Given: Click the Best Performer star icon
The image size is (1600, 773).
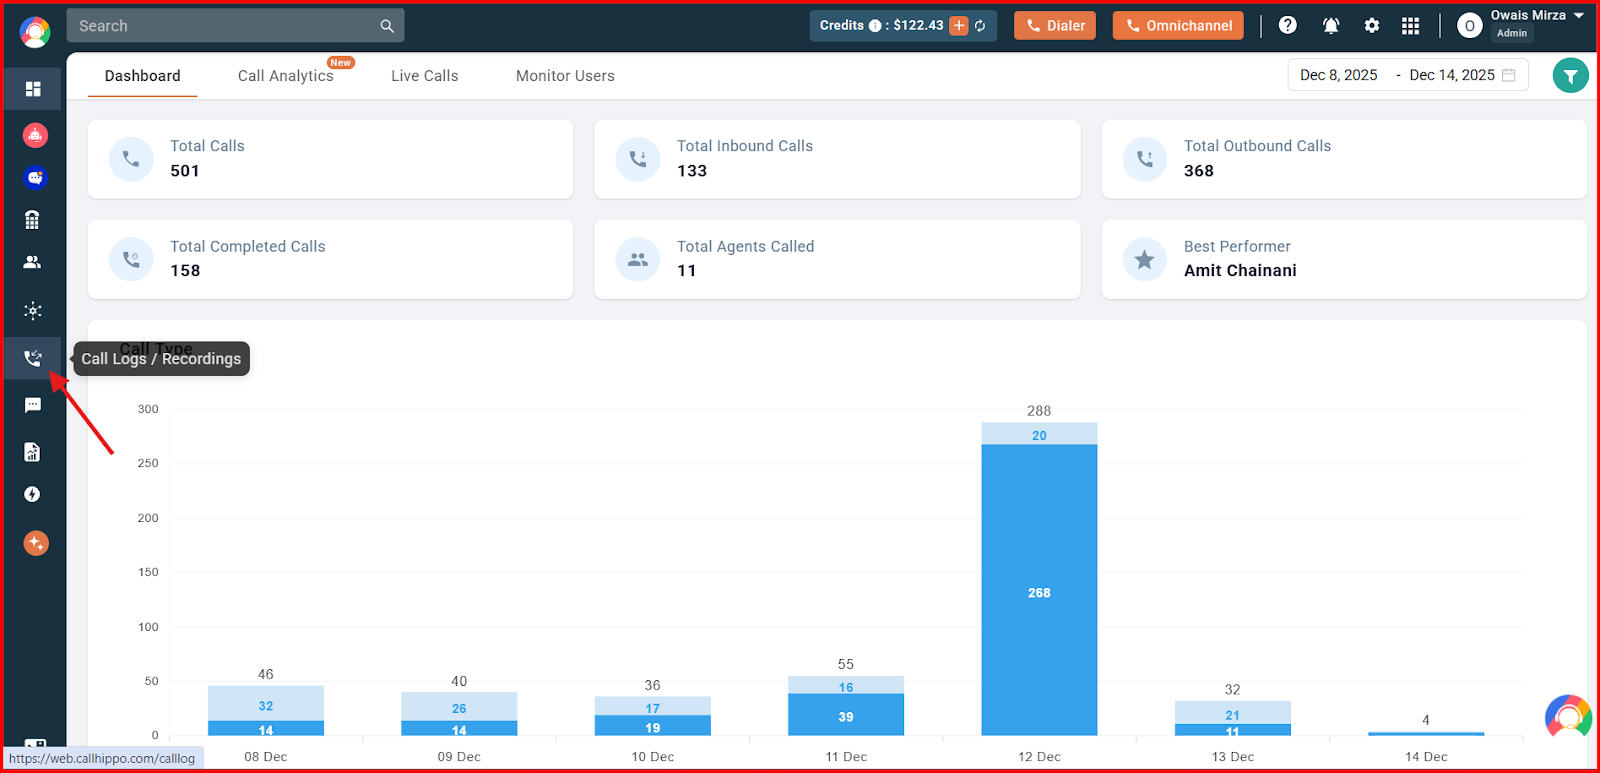Looking at the screenshot, I should (x=1145, y=260).
